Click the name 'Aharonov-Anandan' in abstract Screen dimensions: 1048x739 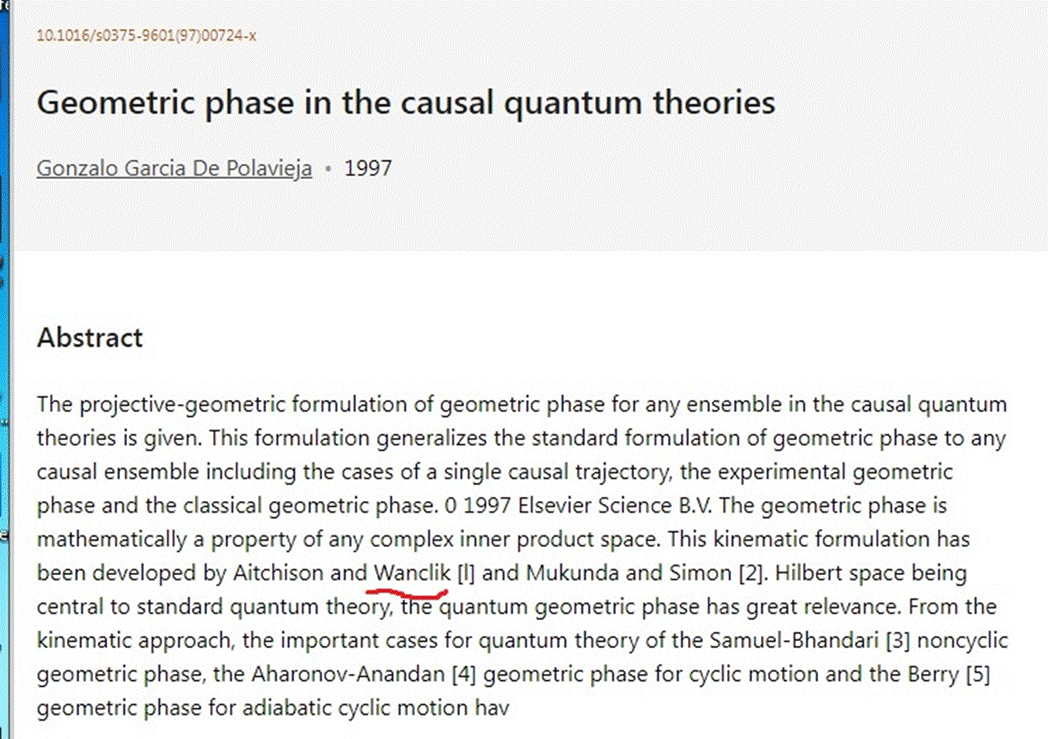pos(348,674)
